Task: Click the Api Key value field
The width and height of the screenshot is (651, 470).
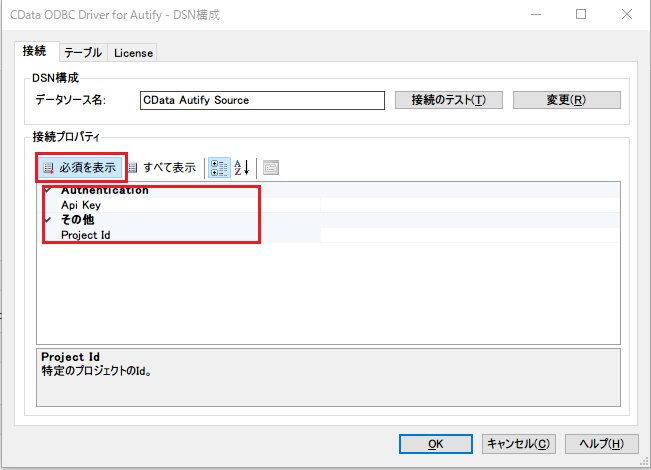Action: [470, 205]
